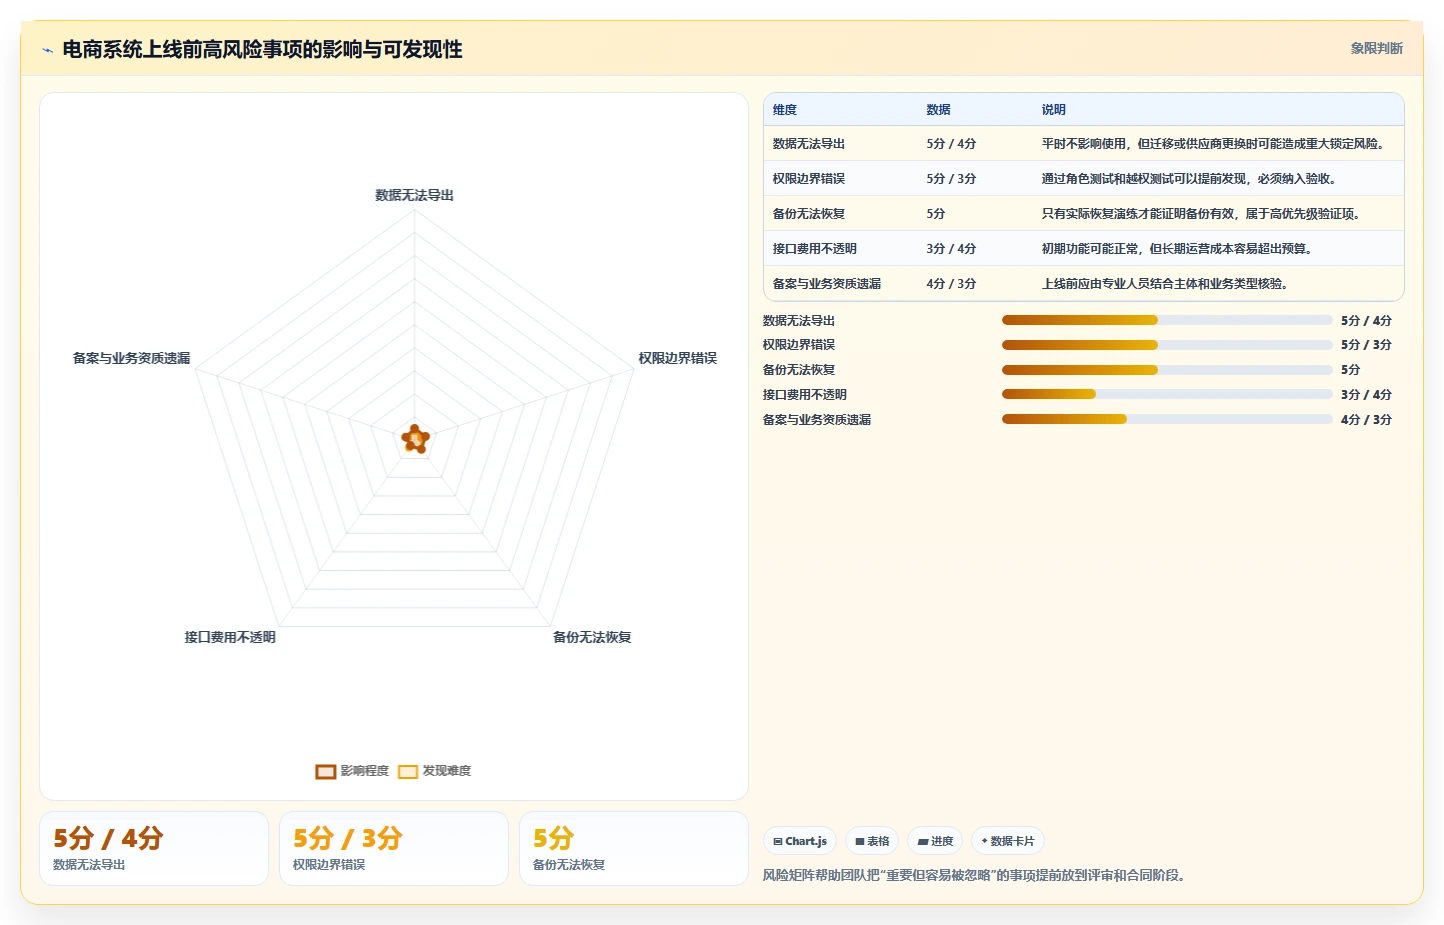Click the 备案与业务资质遗漏 progress bar
This screenshot has width=1444, height=925.
(1167, 419)
